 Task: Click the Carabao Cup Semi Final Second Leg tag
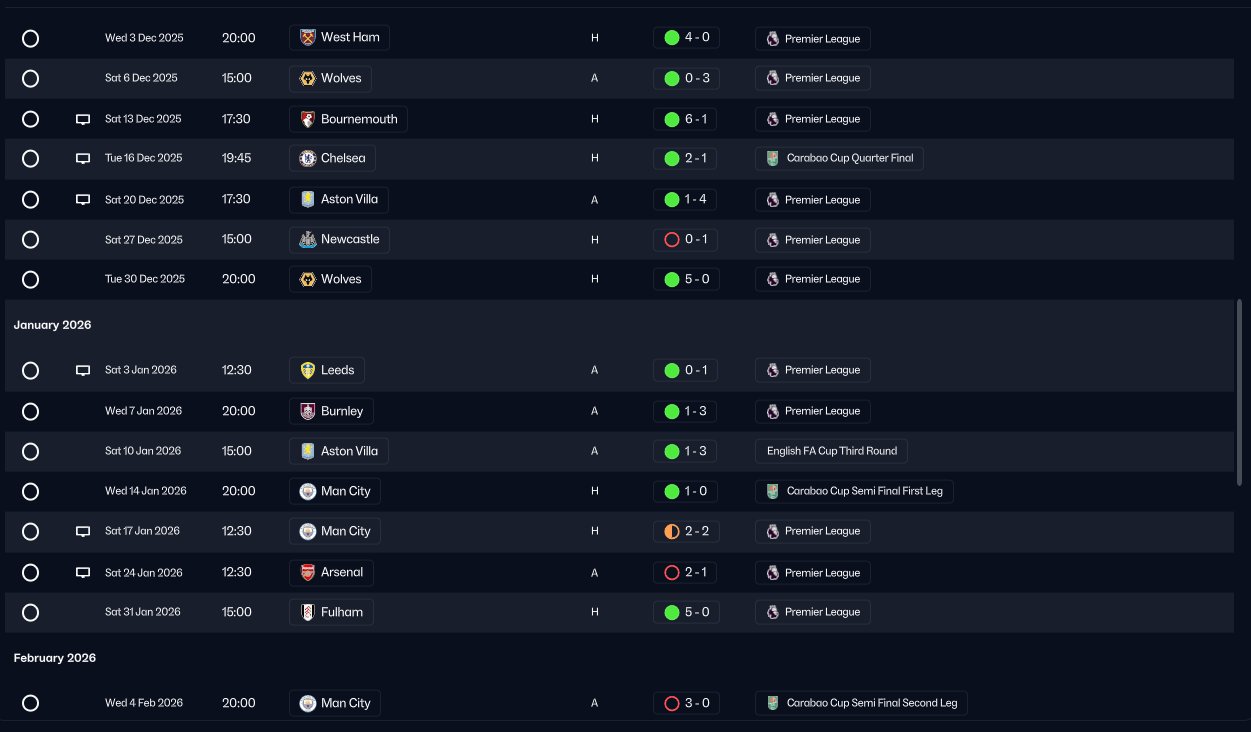coord(861,703)
